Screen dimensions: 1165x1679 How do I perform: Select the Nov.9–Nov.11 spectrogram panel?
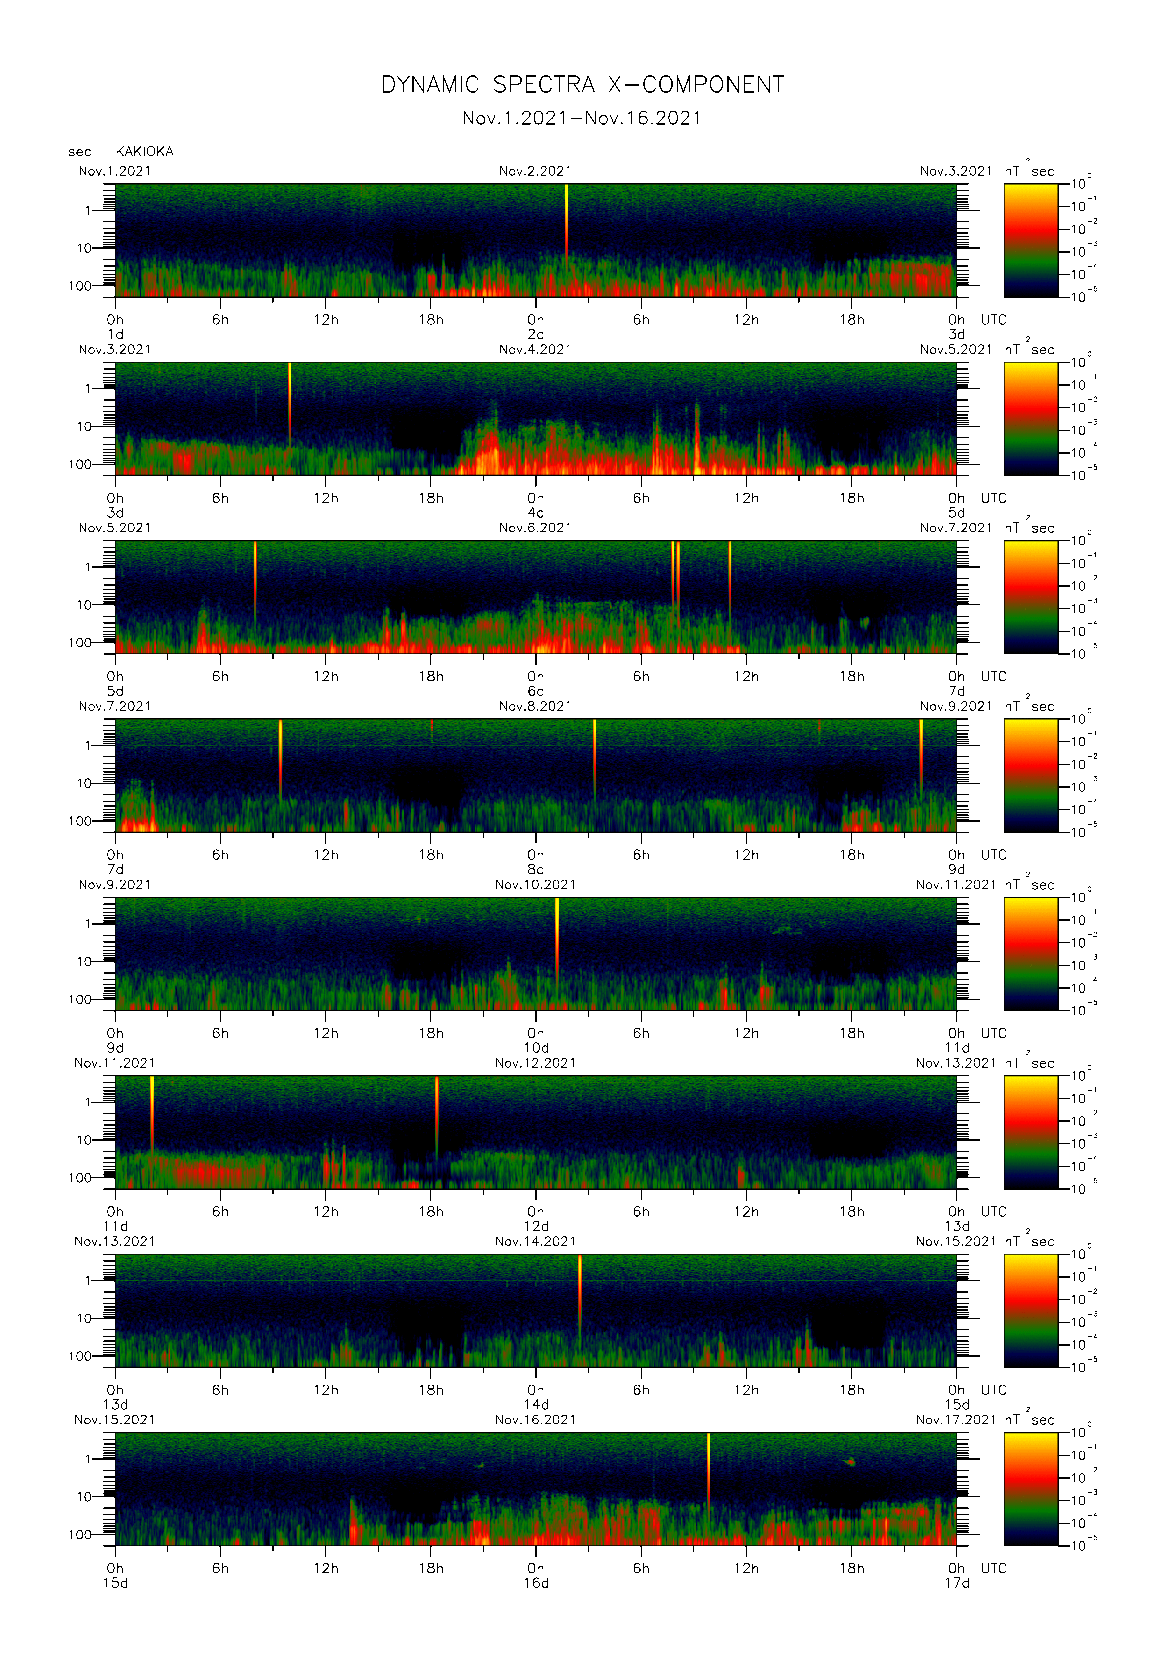coord(536,954)
